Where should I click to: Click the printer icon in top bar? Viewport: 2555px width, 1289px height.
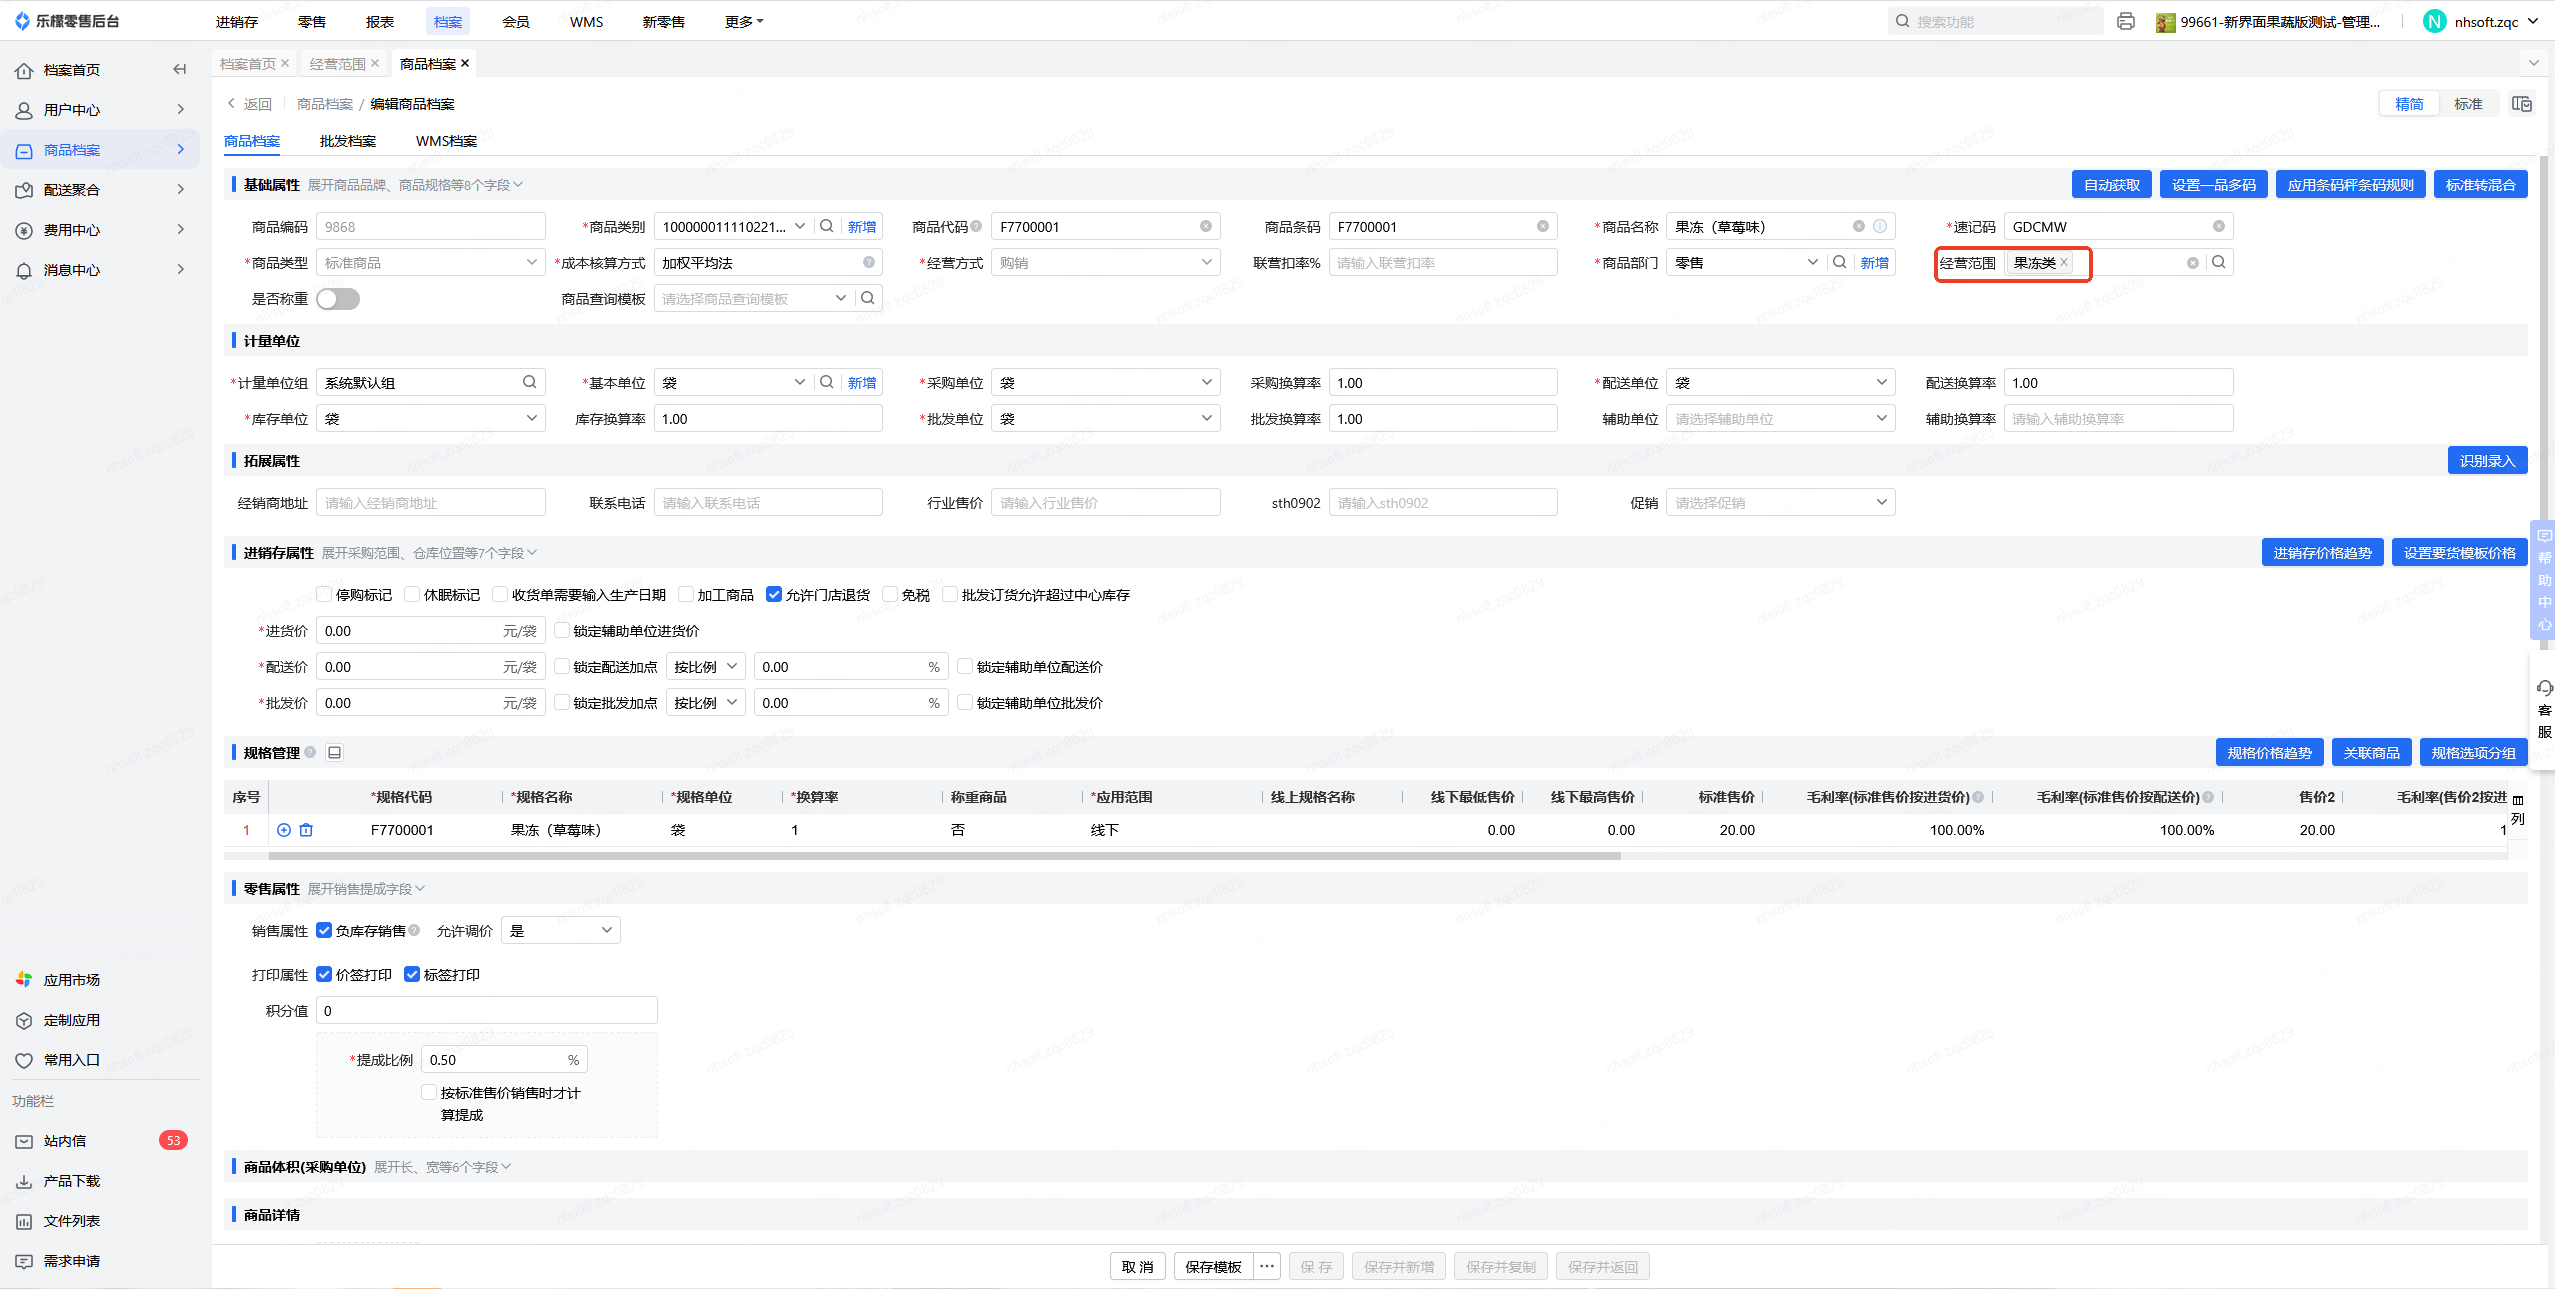coord(2126,21)
